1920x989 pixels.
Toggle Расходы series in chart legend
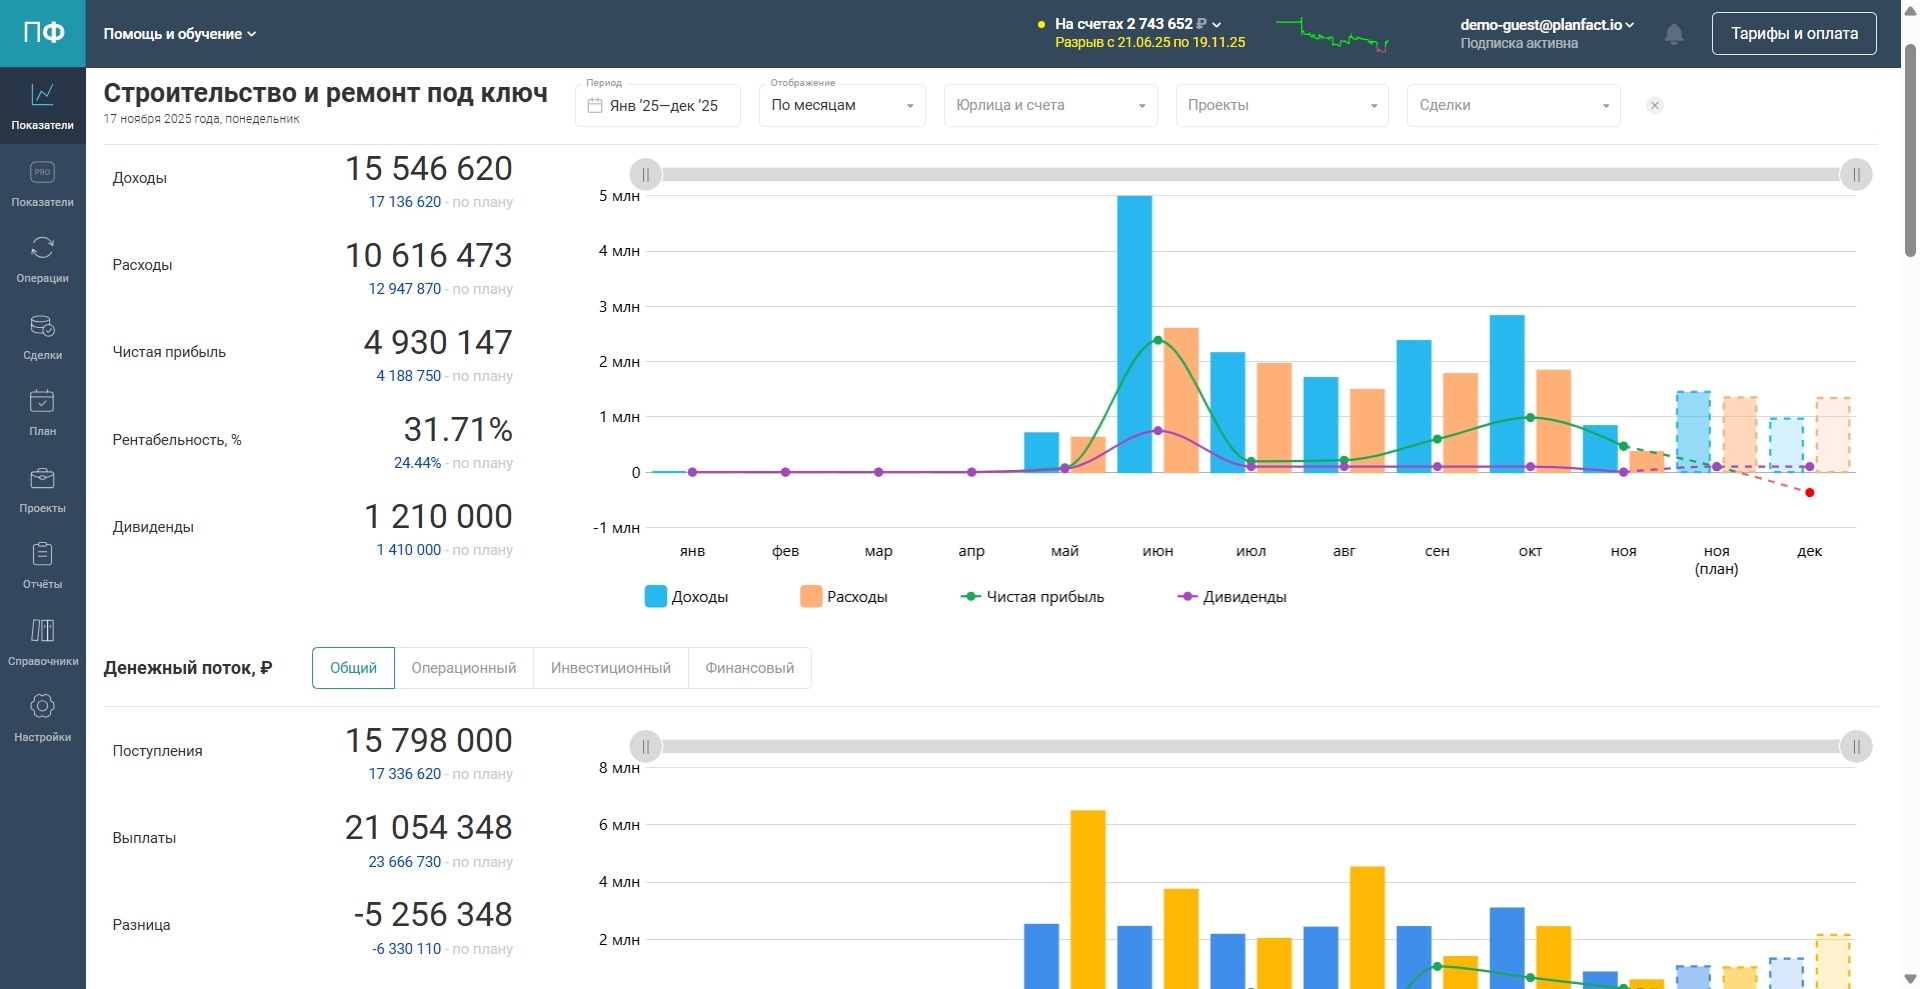tap(844, 597)
